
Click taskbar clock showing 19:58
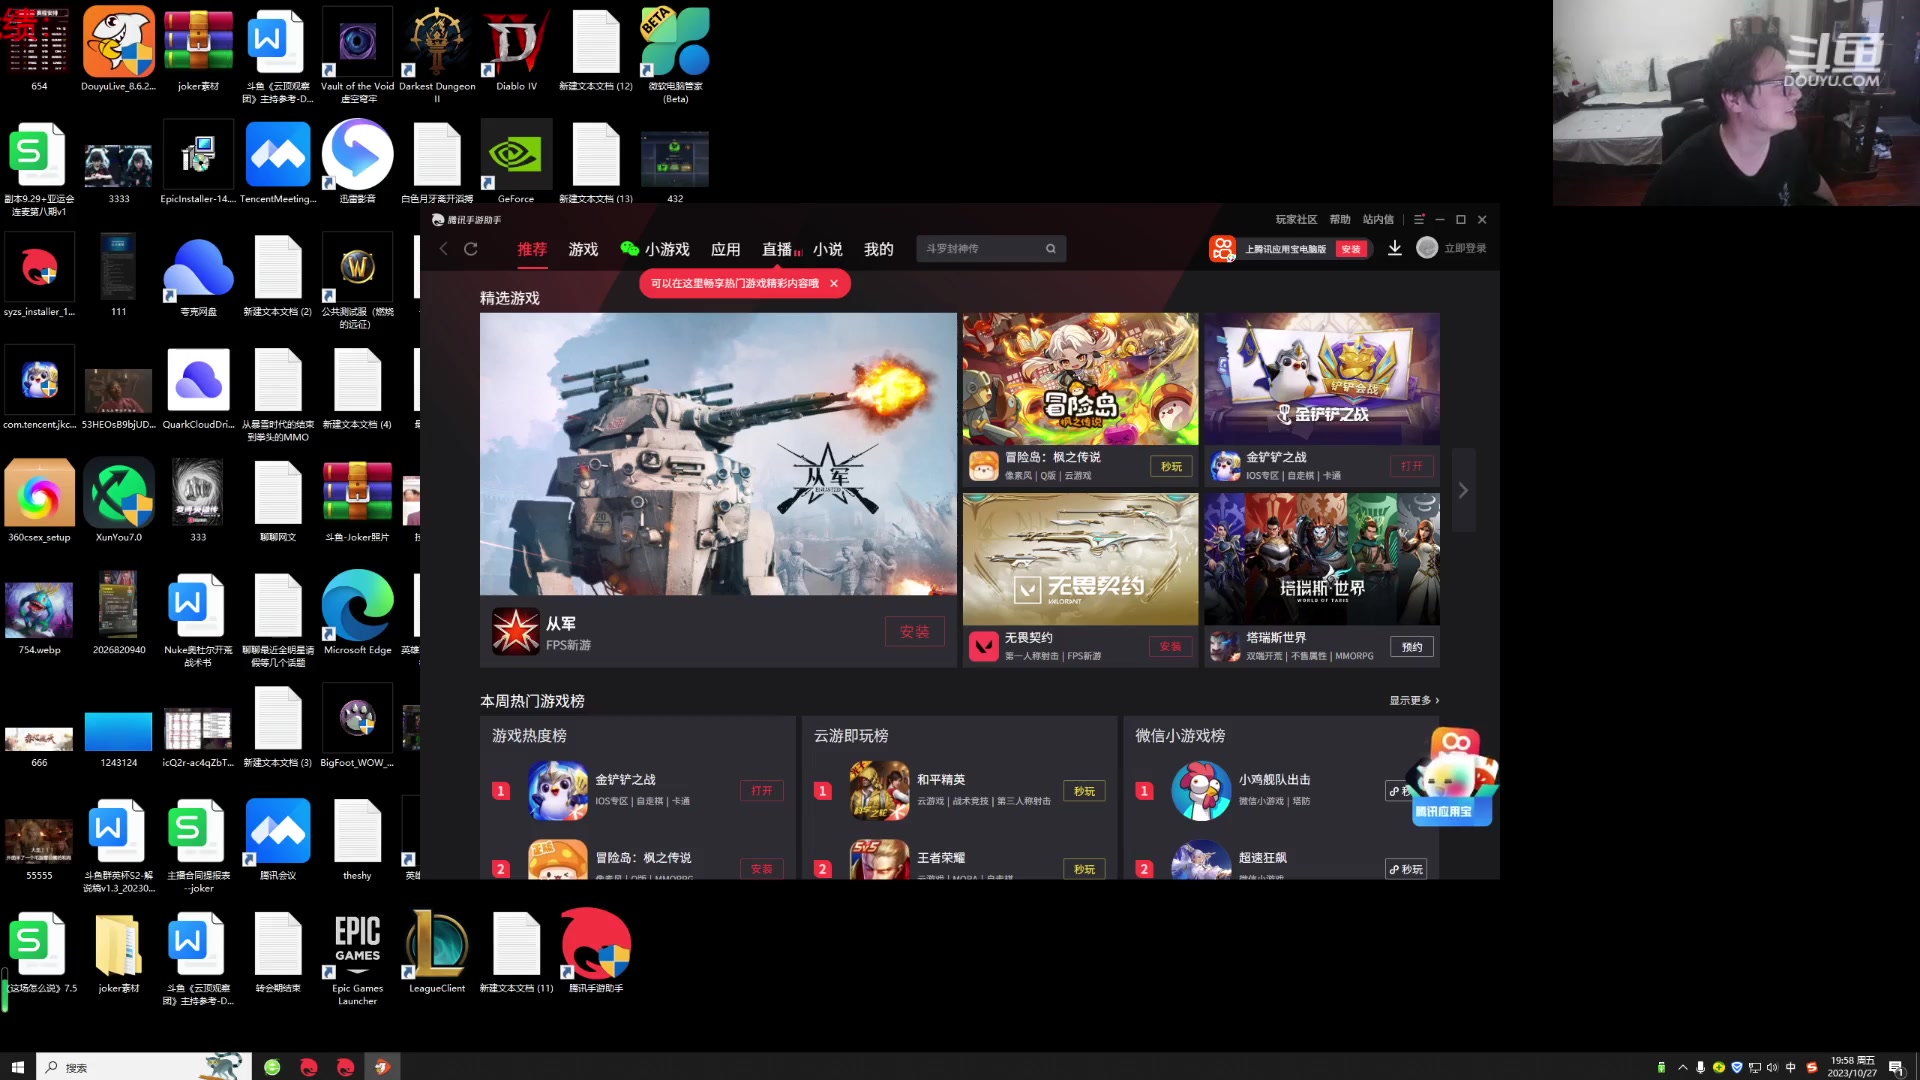pos(1852,1067)
